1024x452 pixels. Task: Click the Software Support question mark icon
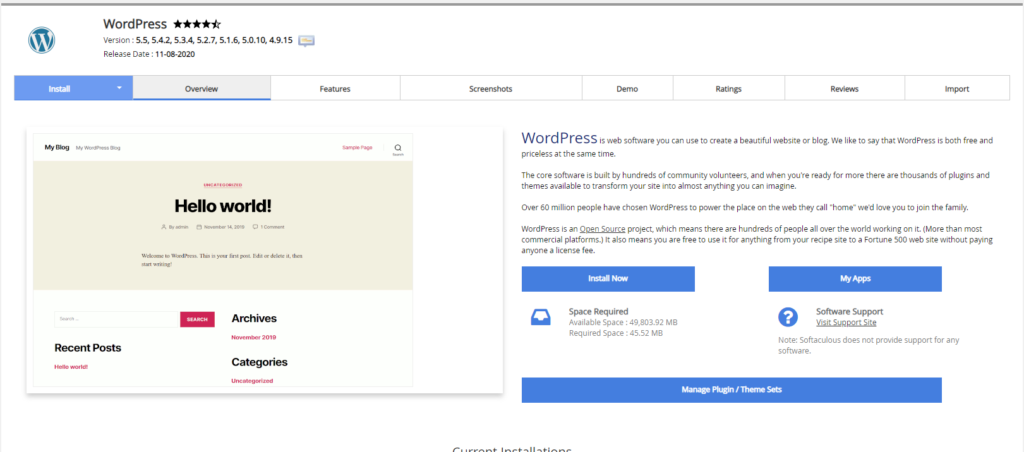click(788, 317)
